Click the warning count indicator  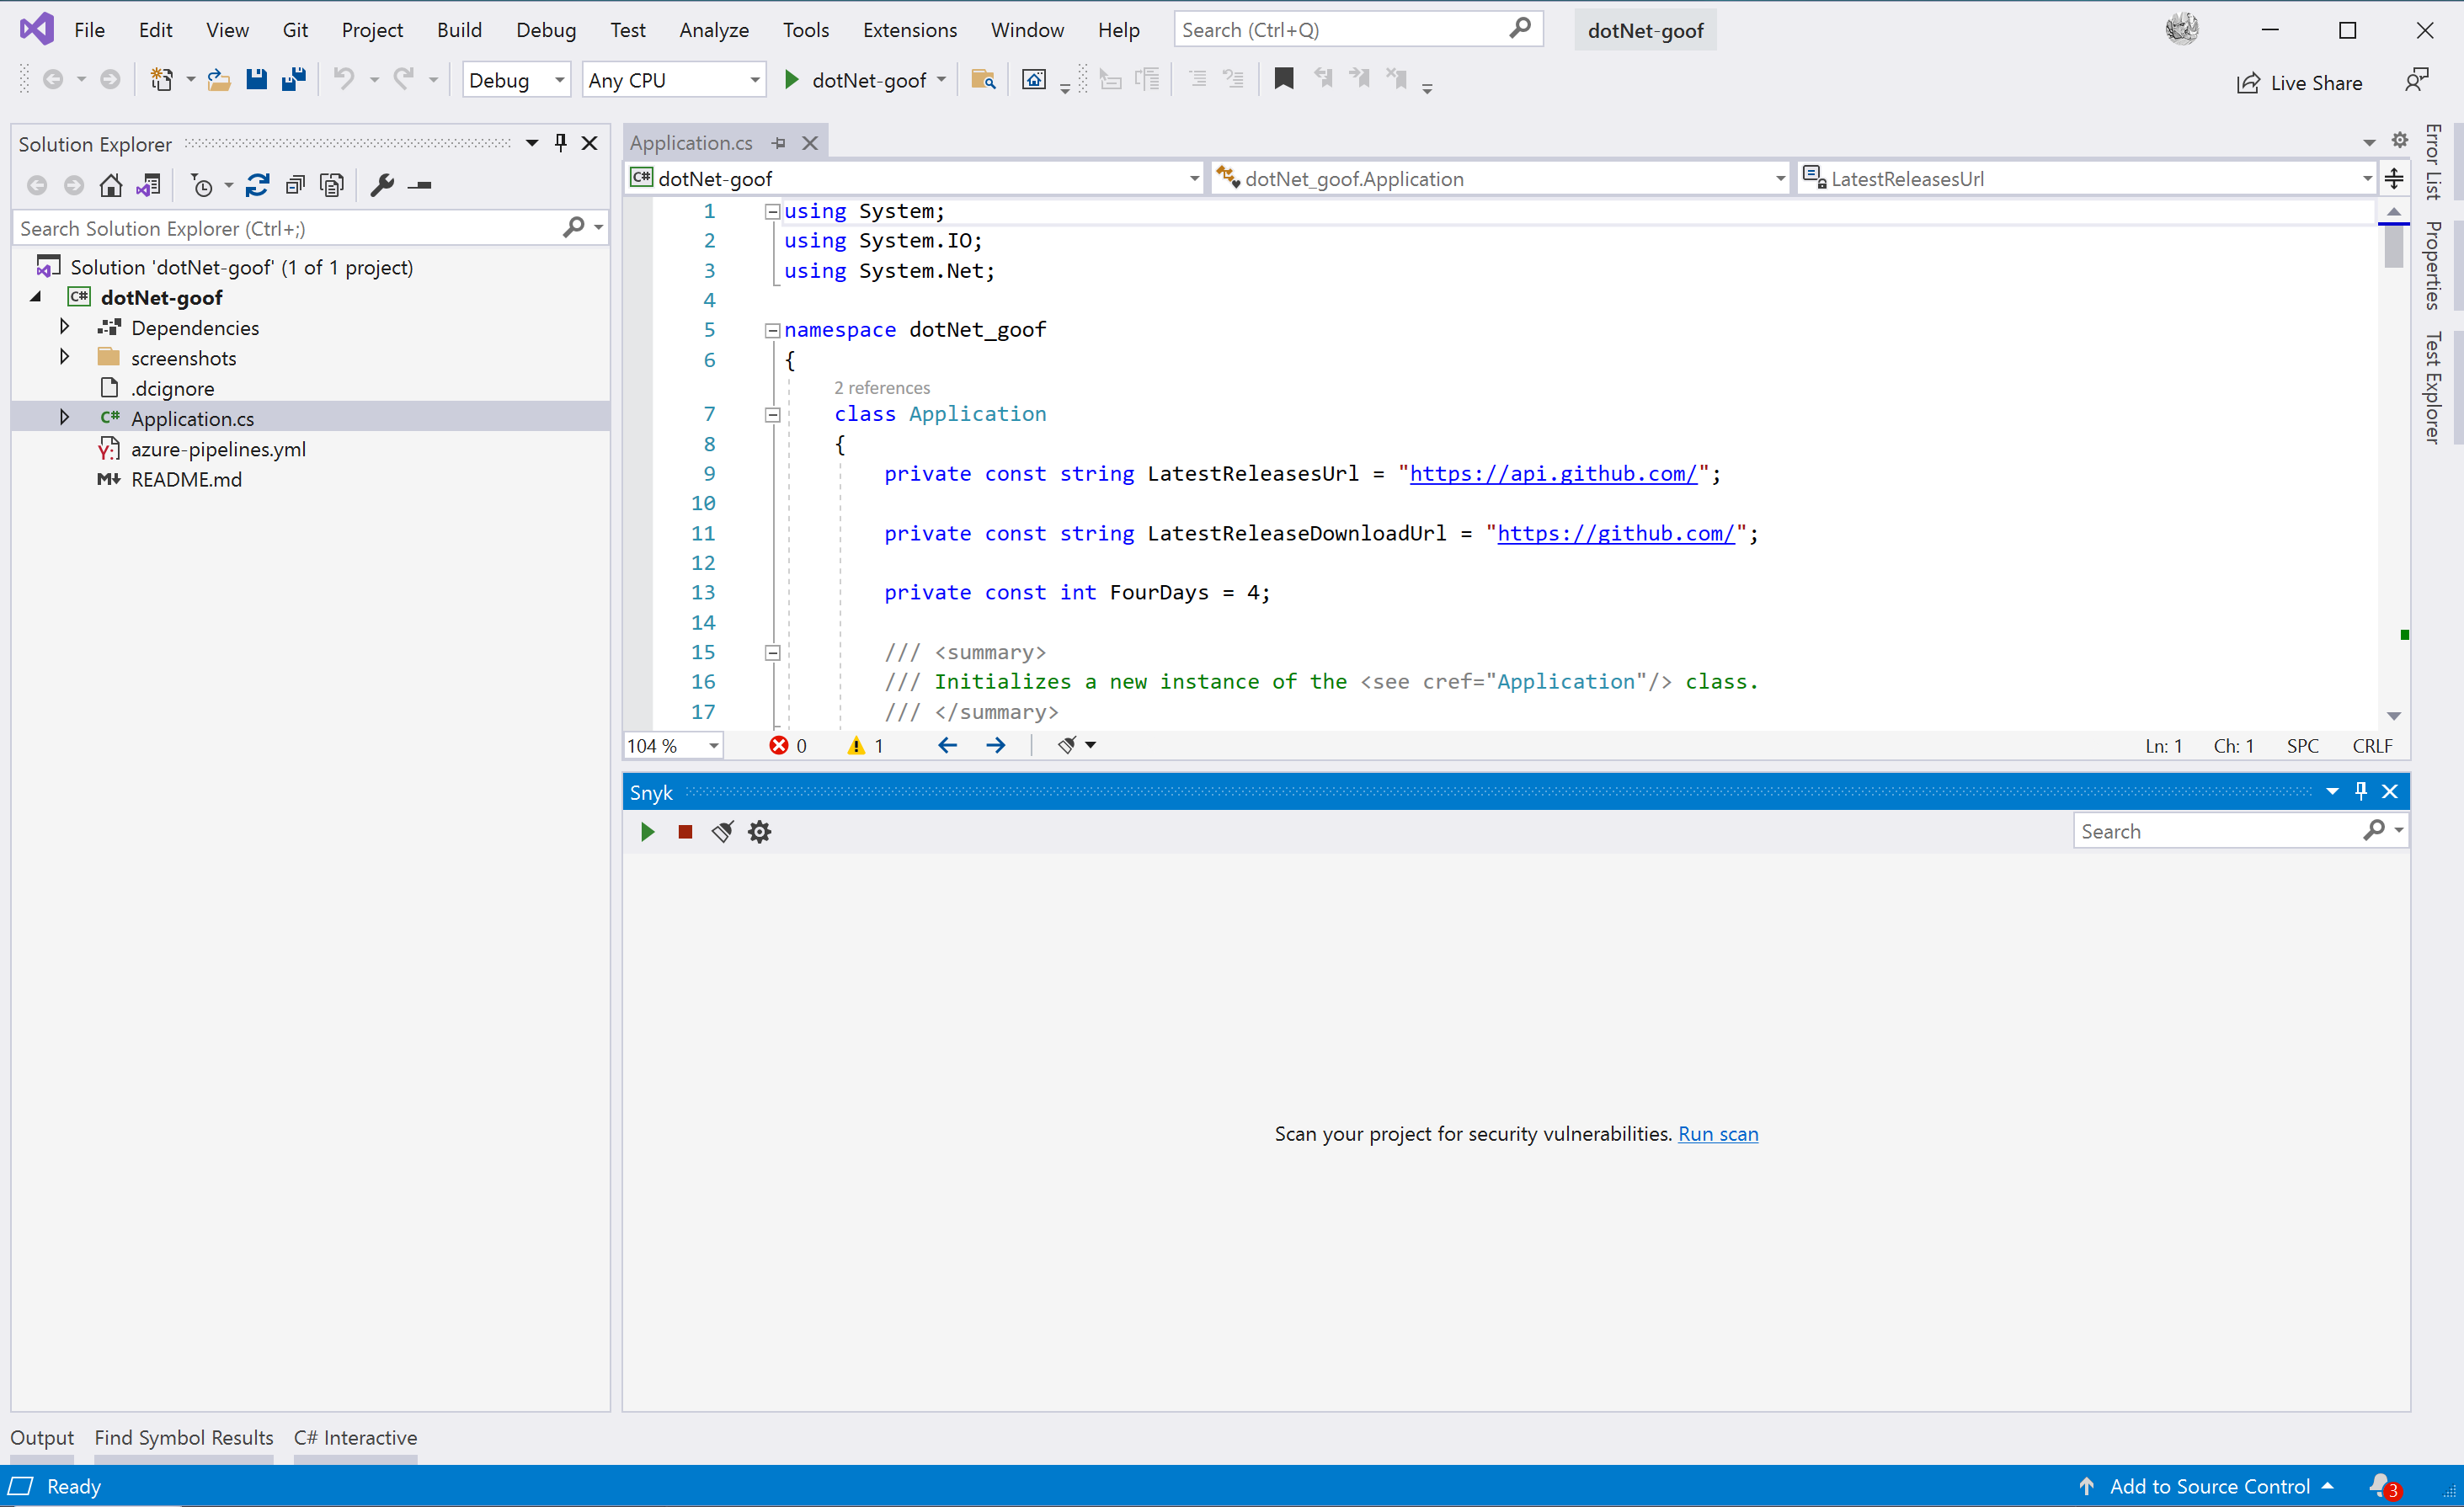point(865,745)
